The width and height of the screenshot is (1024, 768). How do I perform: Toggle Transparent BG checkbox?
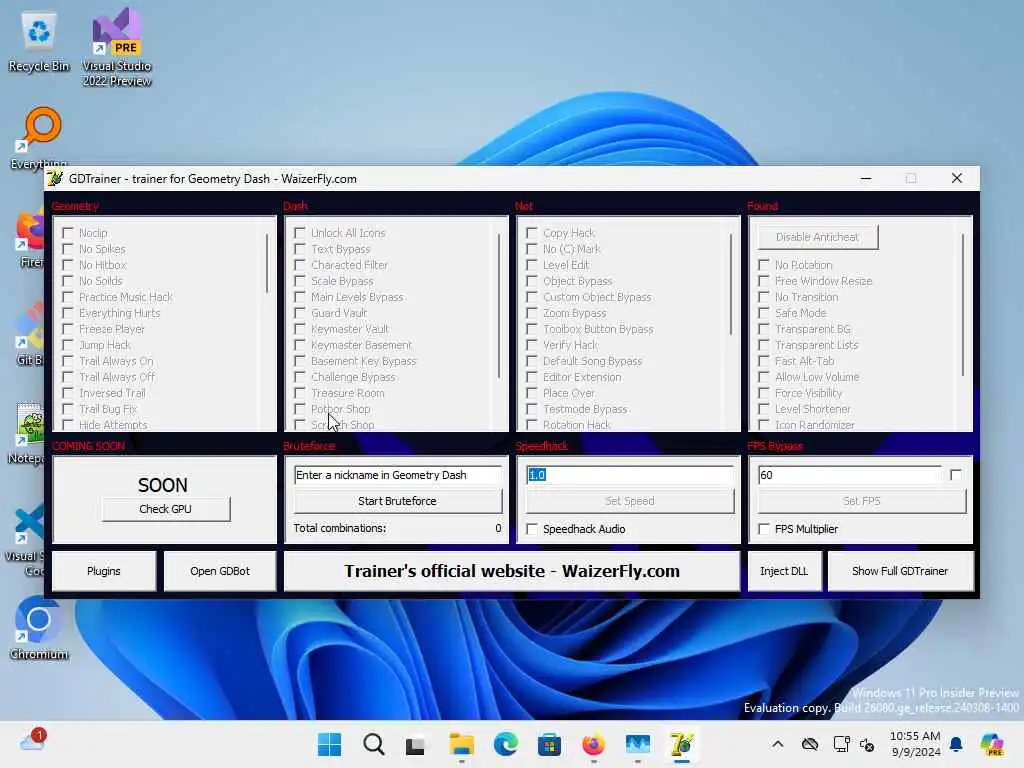763,328
